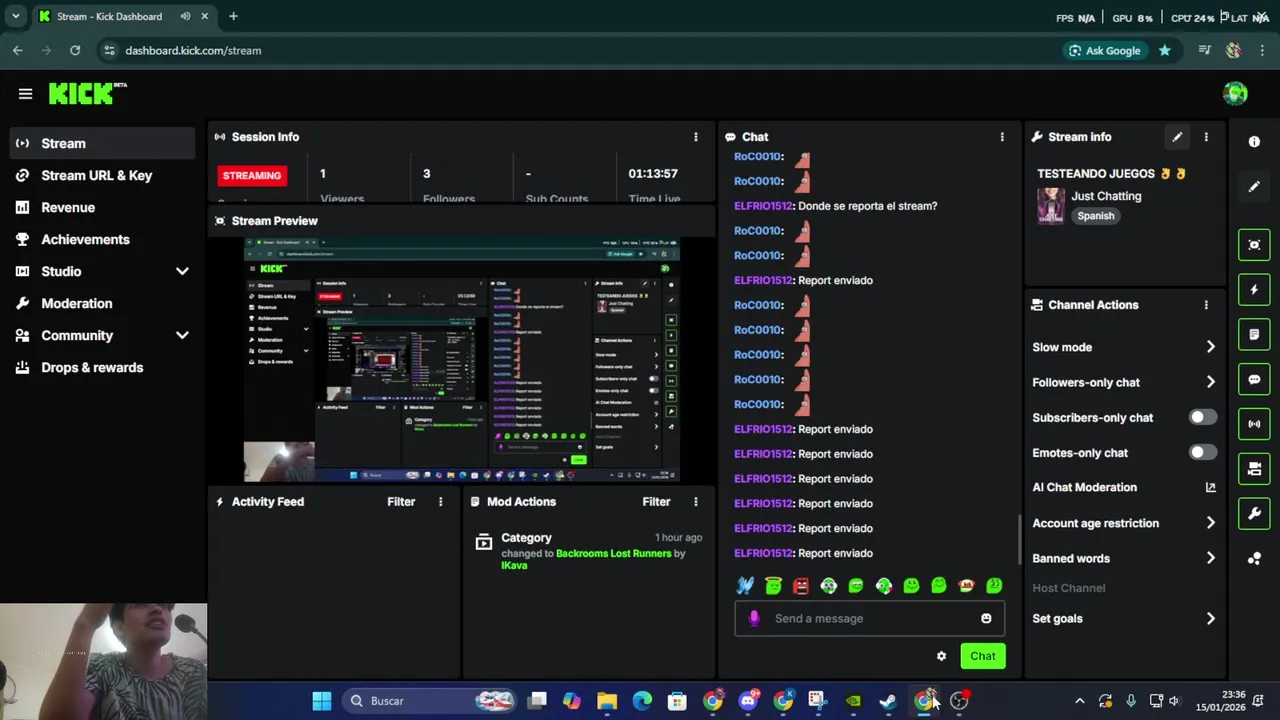1280x720 pixels.
Task: Toggle Subscribers-only chat switch
Action: 1203,417
